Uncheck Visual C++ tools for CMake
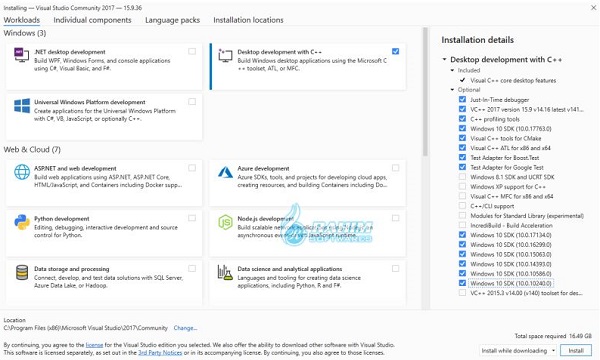Screen dimensions: 600x360 pos(462,138)
